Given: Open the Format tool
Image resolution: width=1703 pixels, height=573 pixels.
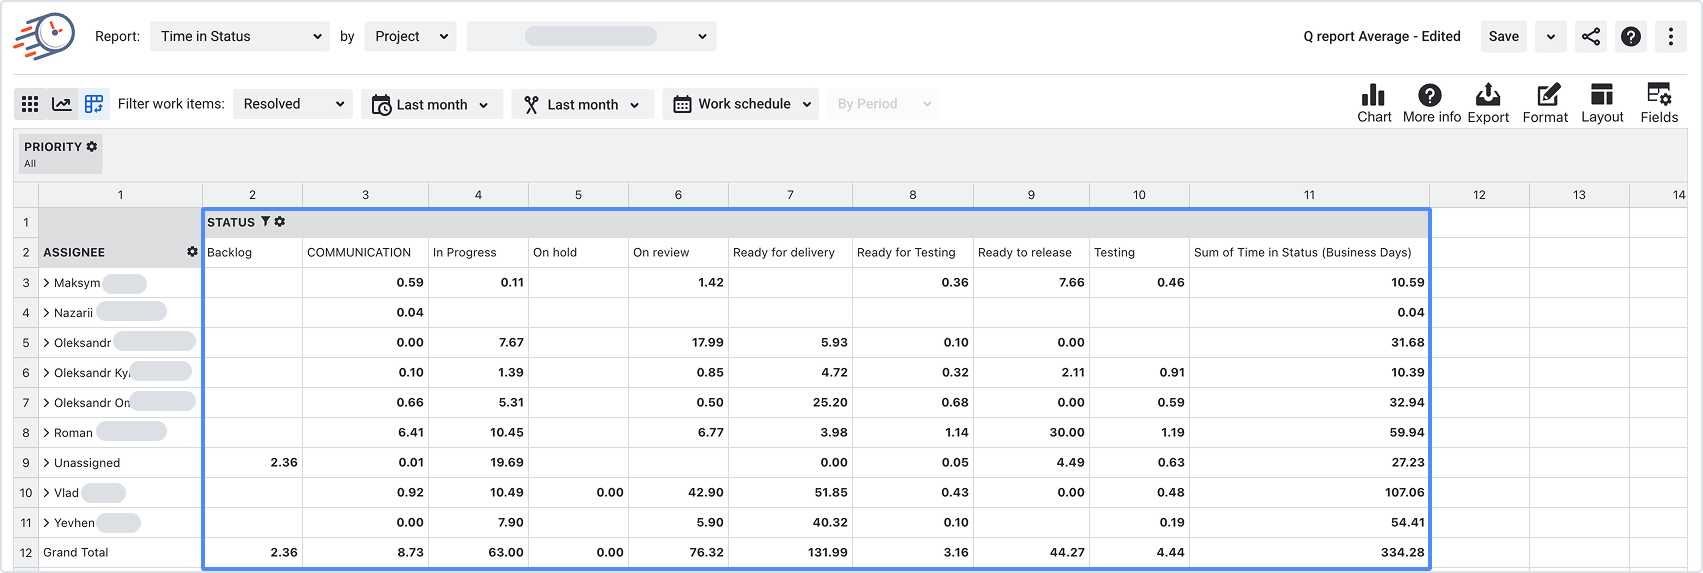Looking at the screenshot, I should 1545,104.
